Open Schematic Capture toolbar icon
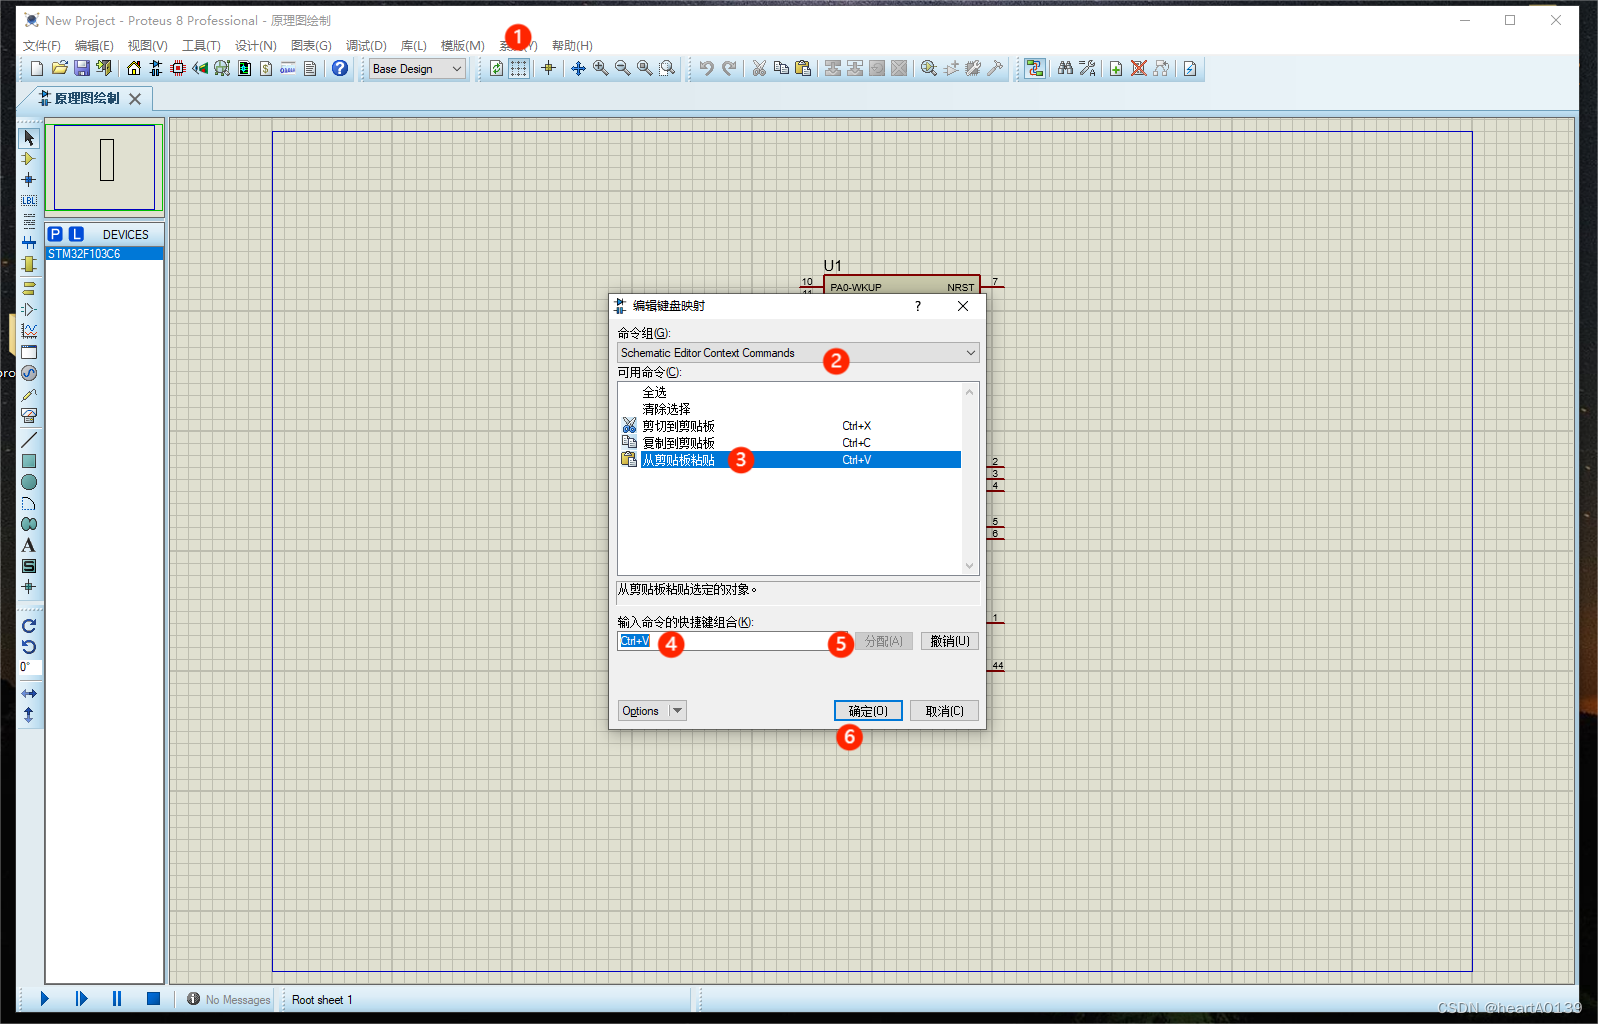Image resolution: width=1598 pixels, height=1024 pixels. (156, 68)
